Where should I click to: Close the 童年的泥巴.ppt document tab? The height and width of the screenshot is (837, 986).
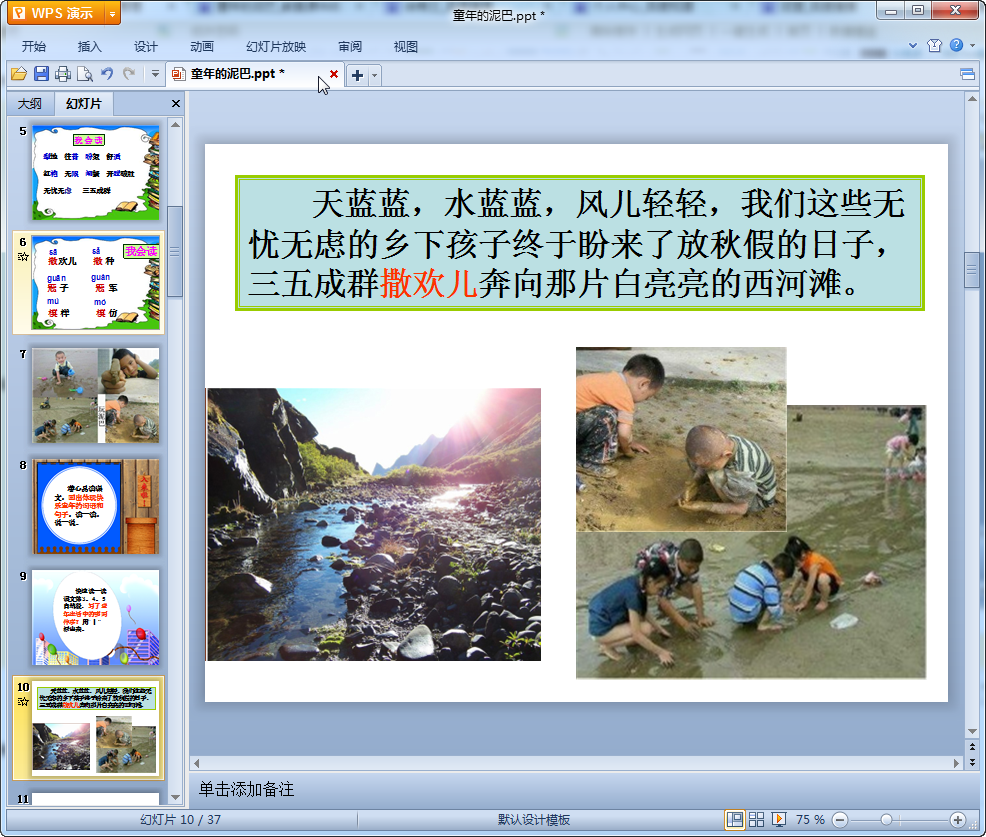334,74
